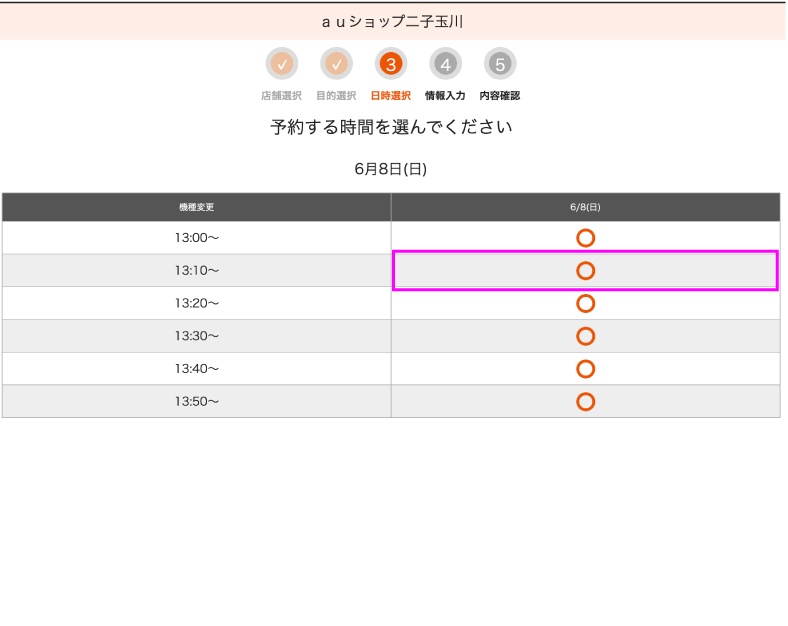The width and height of the screenshot is (788, 626).
Task: Select the 13:10 availability circle
Action: 585,271
